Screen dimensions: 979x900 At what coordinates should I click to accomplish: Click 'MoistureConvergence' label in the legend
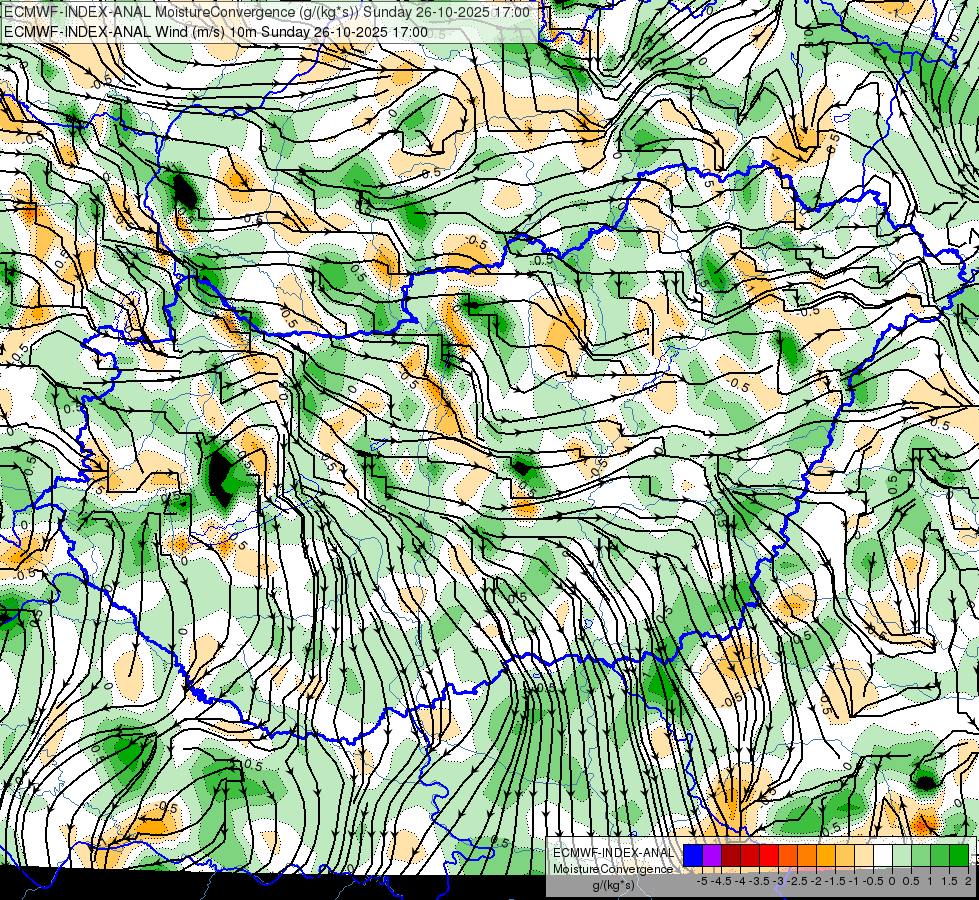[613, 869]
